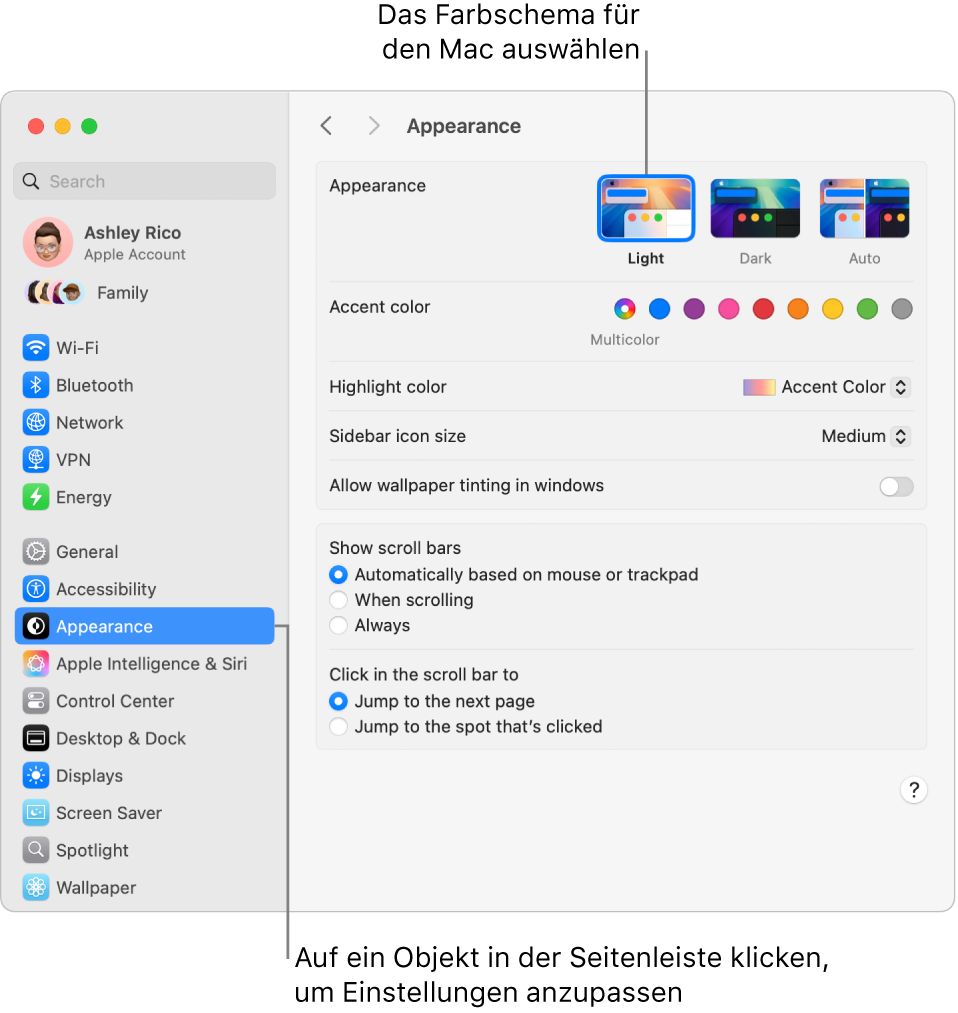Viewport: 958px width, 1013px height.
Task: Click the Help question mark button
Action: [913, 790]
